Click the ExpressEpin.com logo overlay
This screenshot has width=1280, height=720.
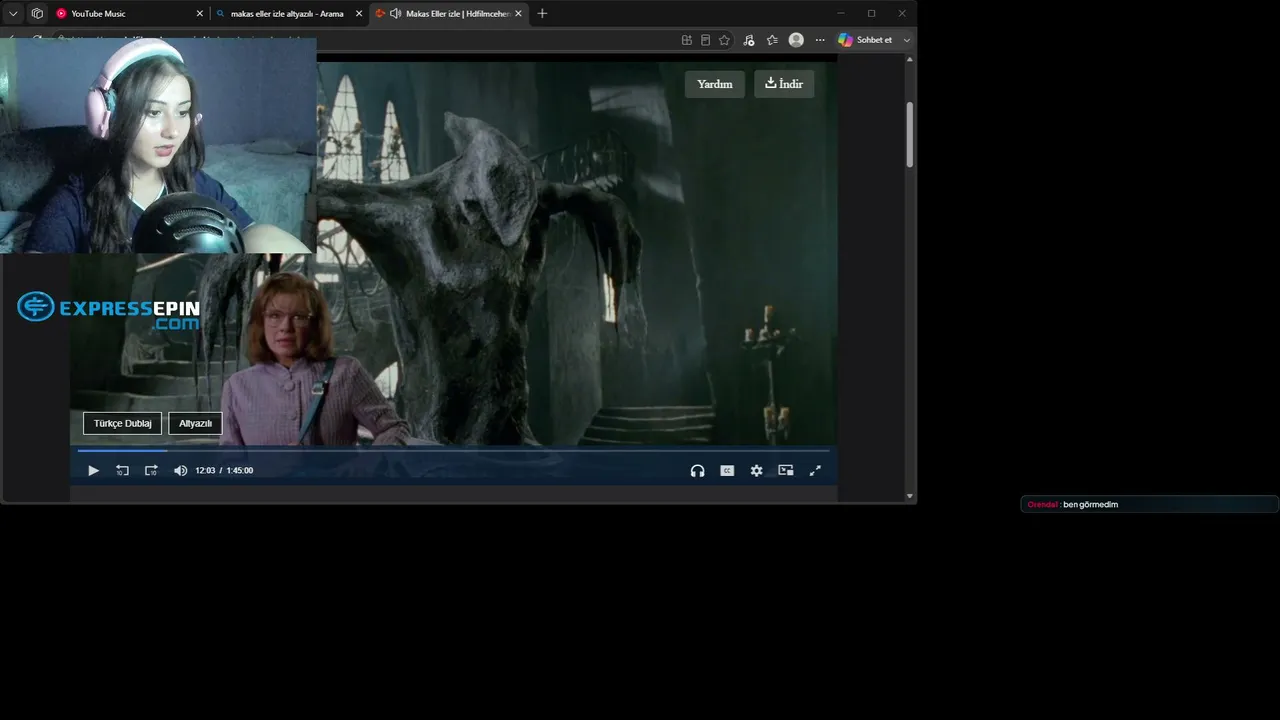[109, 310]
